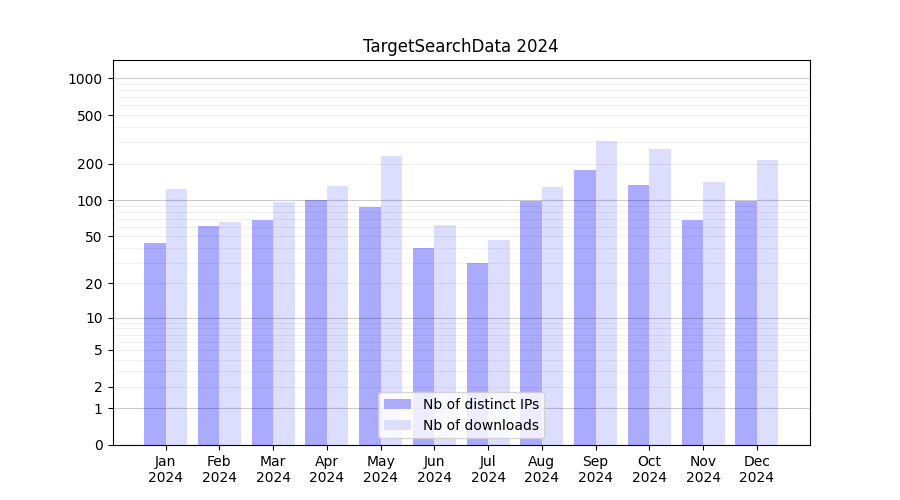900x500 pixels.
Task: Click the 0 y-axis tick label
Action: pyautogui.click(x=98, y=445)
